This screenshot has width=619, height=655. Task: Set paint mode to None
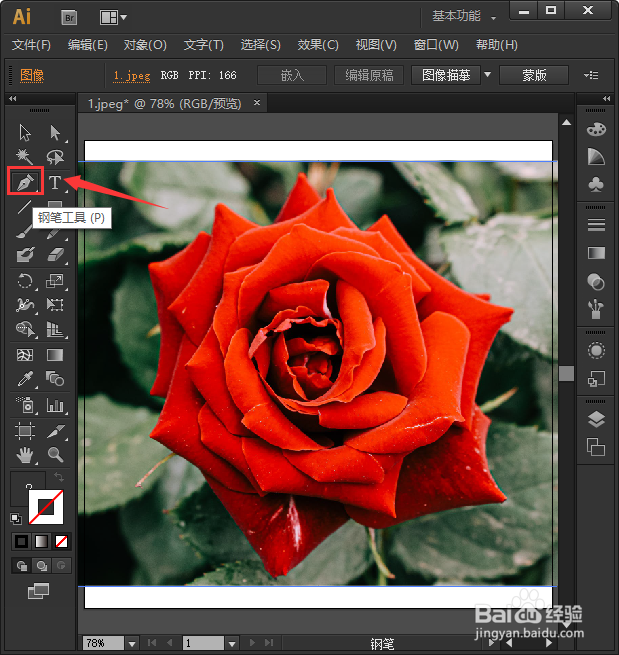61,541
